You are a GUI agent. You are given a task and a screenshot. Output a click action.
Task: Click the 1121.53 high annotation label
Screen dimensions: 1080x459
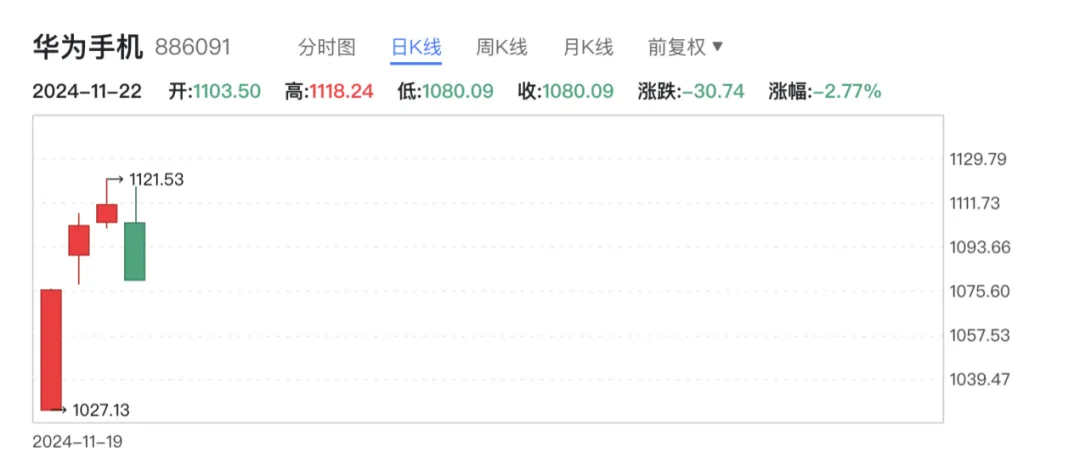click(x=156, y=180)
